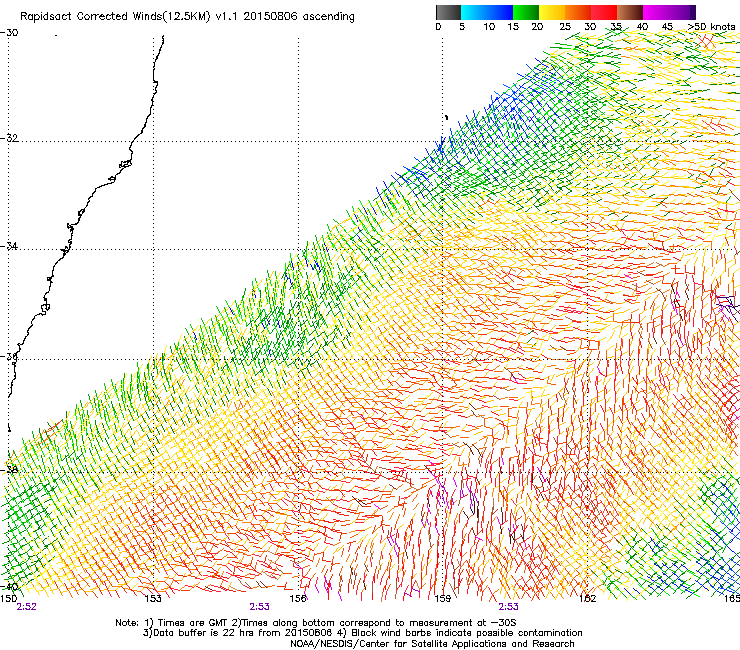Viewport: 740px width, 650px height.
Task: Click the "156" longitude axis label
Action: tap(298, 599)
